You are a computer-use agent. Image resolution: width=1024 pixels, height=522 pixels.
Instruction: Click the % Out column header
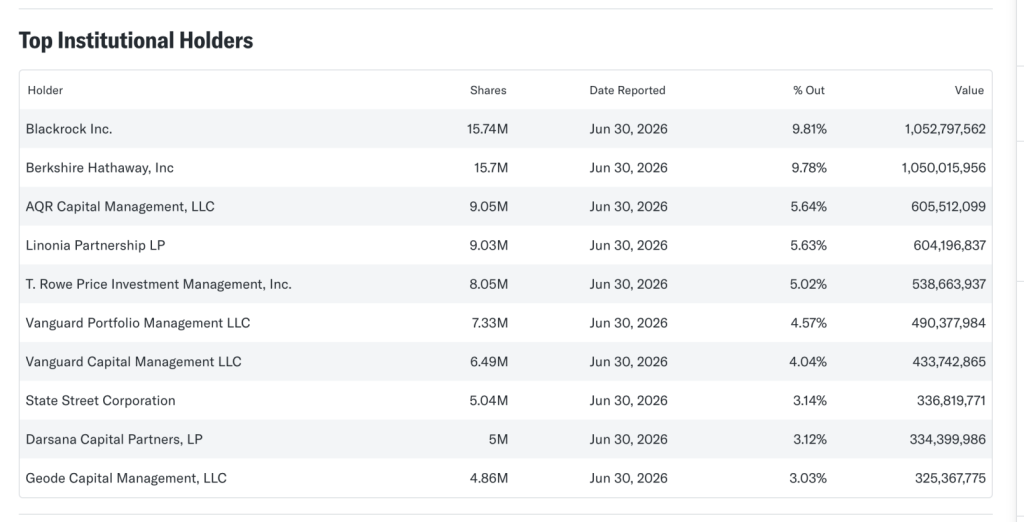pyautogui.click(x=809, y=90)
